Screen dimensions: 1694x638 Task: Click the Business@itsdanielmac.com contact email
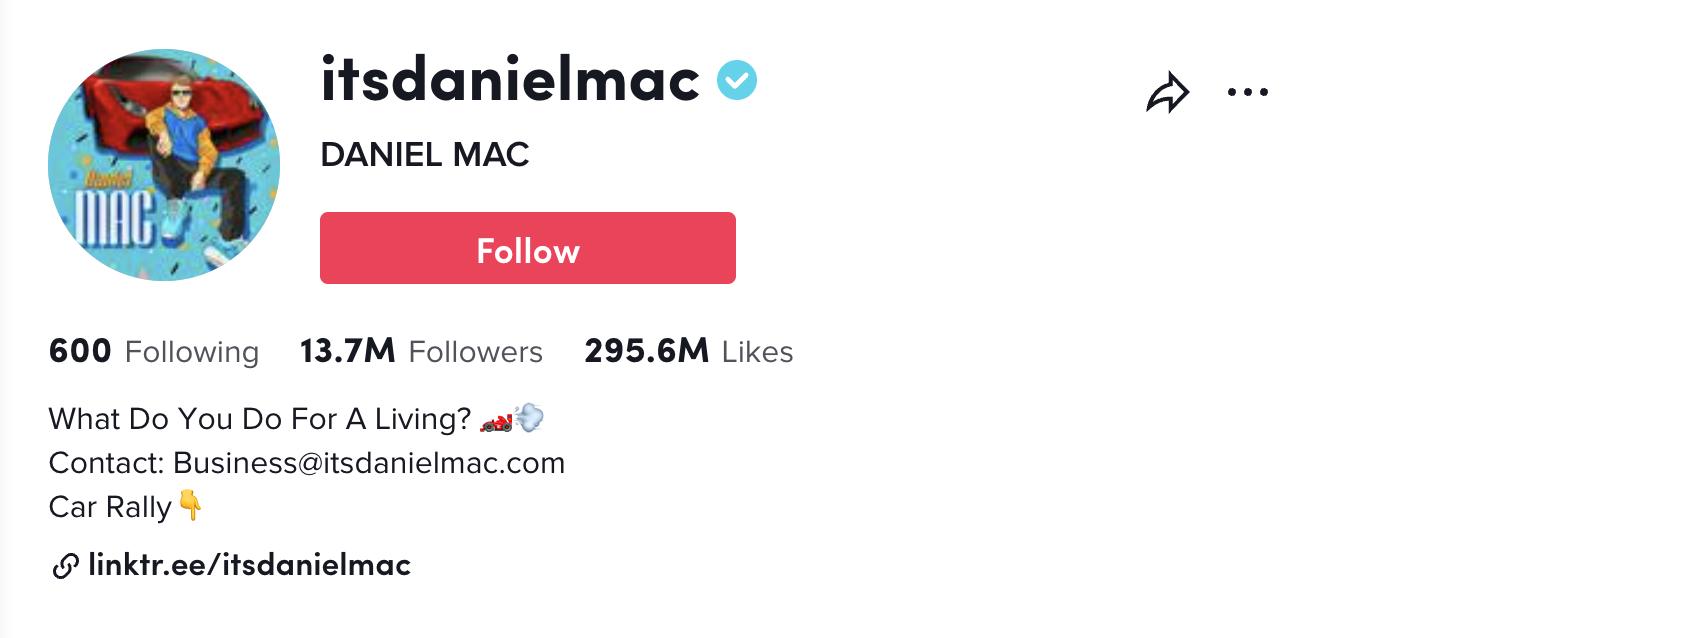point(369,463)
